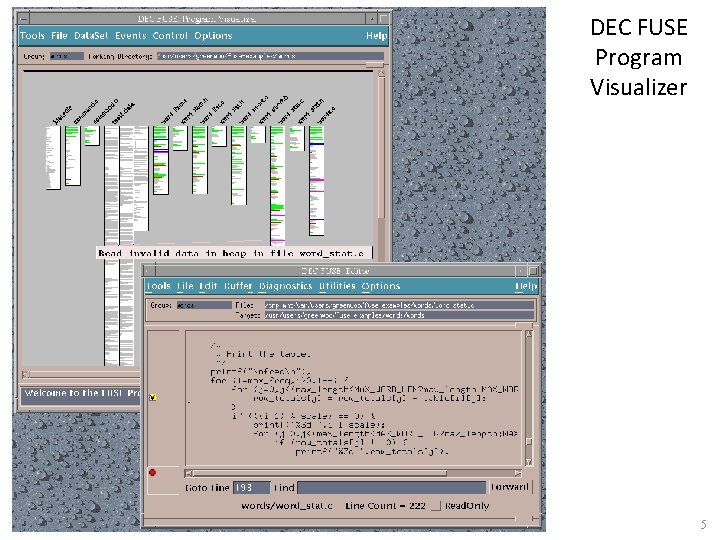Screen dimensions: 720x540
Task: Maximize the Program Visualizer window
Action: (383, 18)
